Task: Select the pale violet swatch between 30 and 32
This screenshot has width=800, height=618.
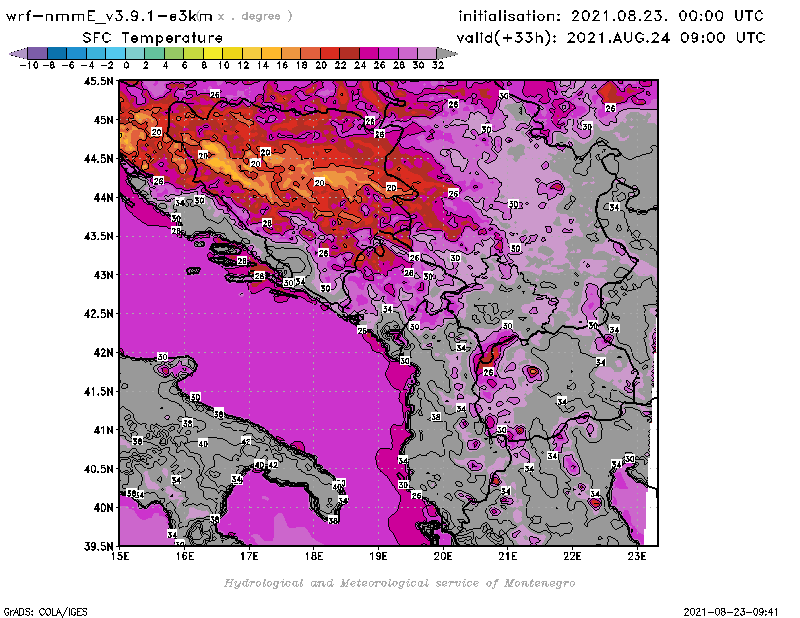Action: tap(428, 53)
